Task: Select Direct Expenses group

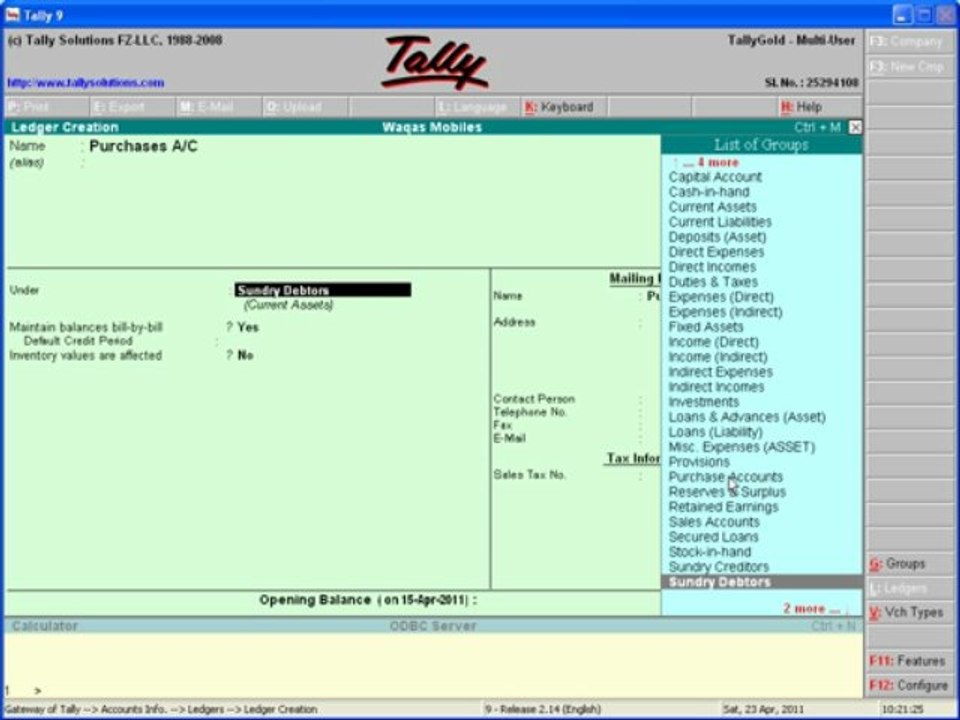Action: click(716, 252)
